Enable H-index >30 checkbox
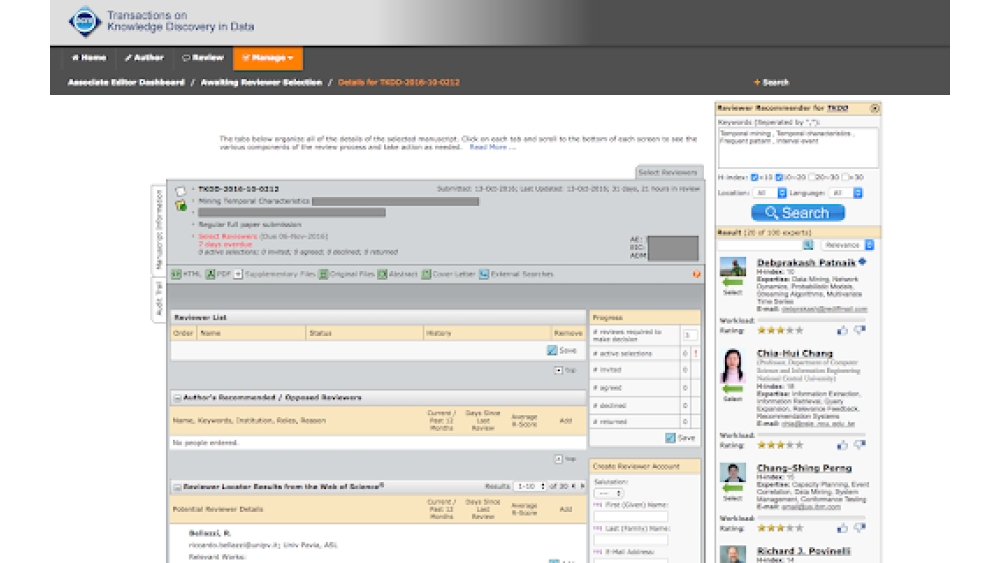The height and width of the screenshot is (563, 1000). click(x=845, y=177)
